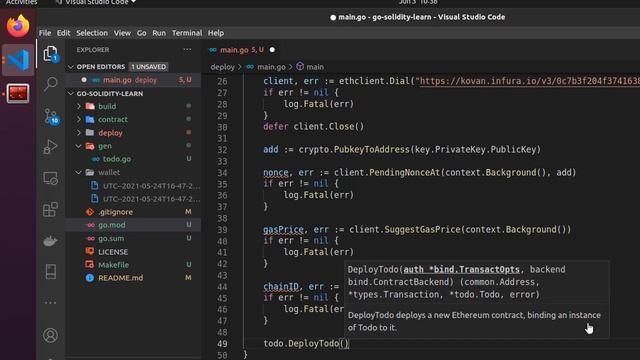
Task: Open the notebook-shaped view in activity bar
Action: click(50, 271)
